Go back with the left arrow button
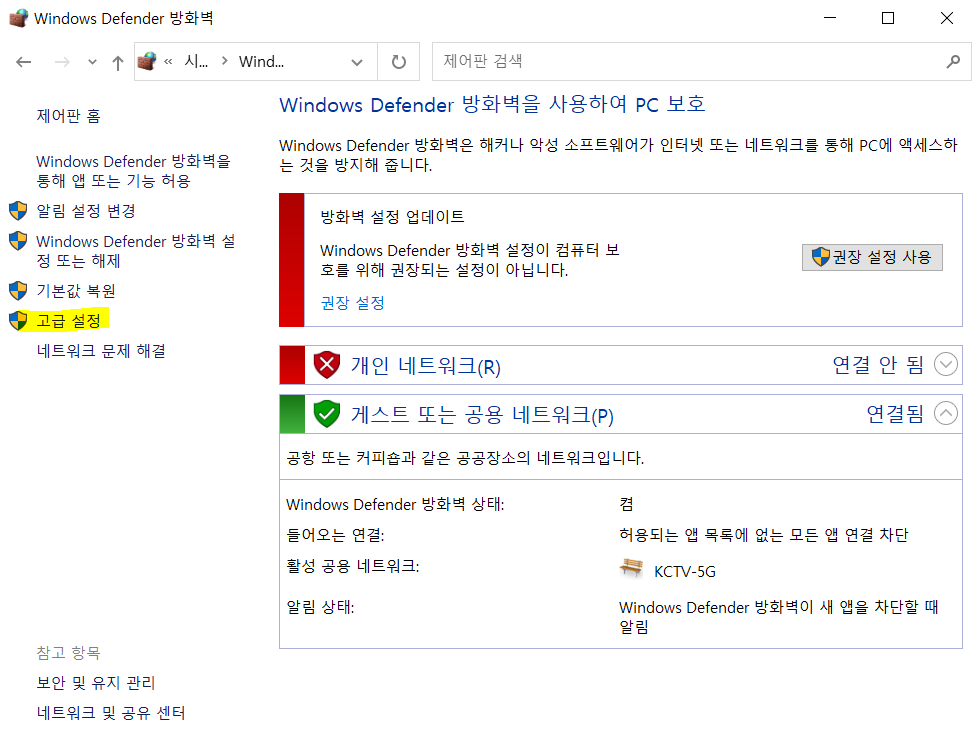 [24, 62]
